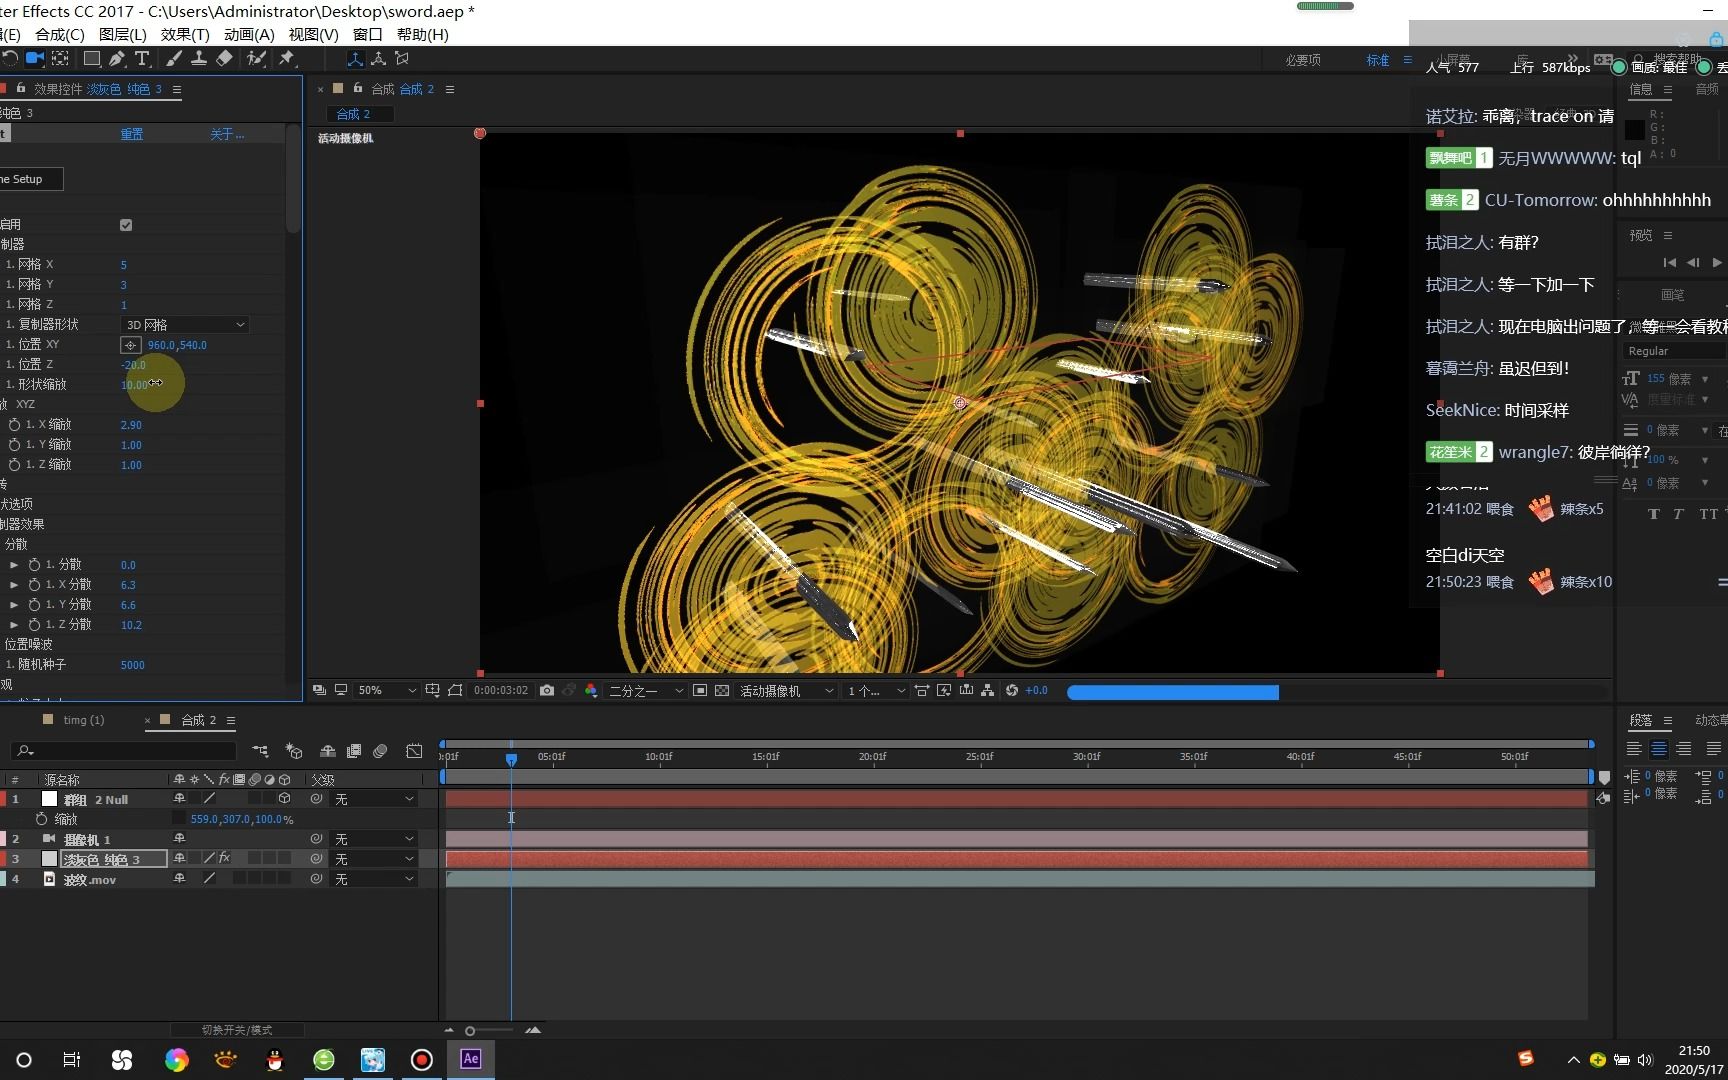Select the Eraser tool
Viewport: 1728px width, 1080px height.
[x=225, y=58]
